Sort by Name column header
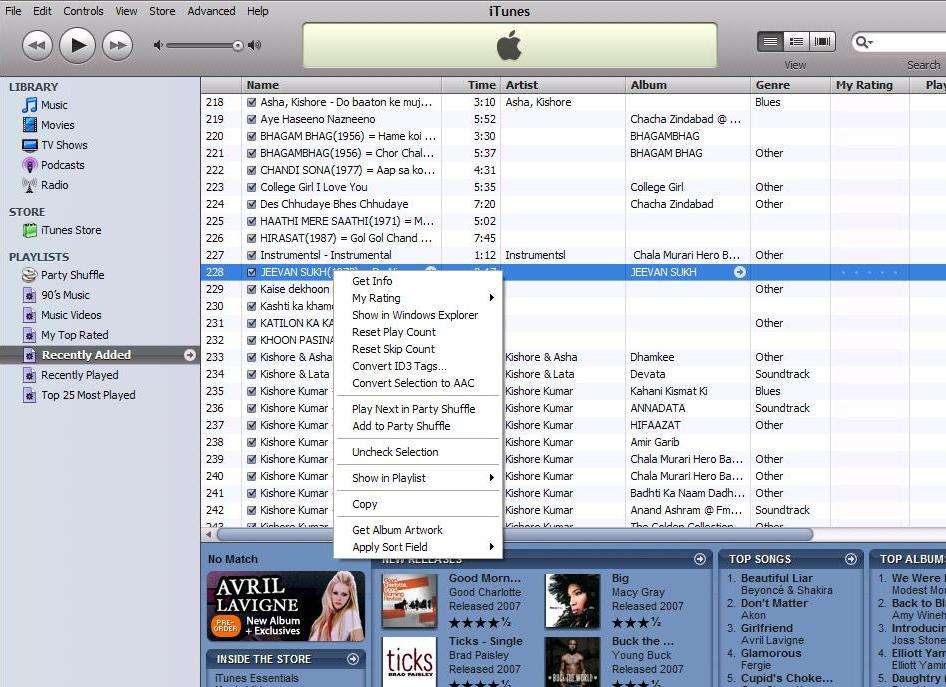The width and height of the screenshot is (946, 687). tap(341, 85)
